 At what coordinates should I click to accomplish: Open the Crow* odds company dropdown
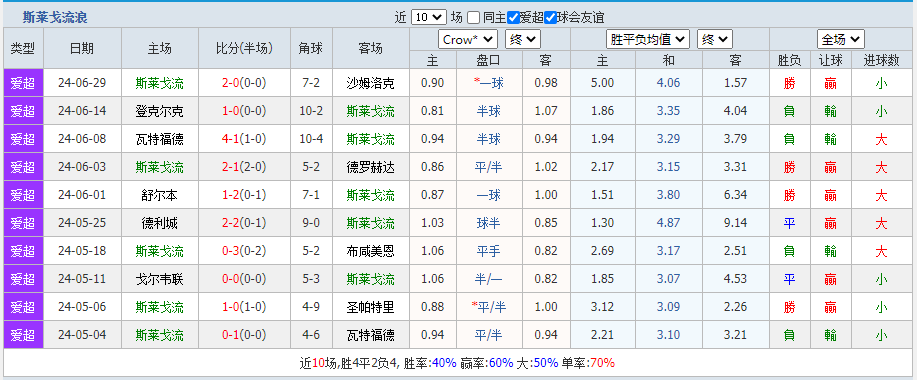click(468, 39)
